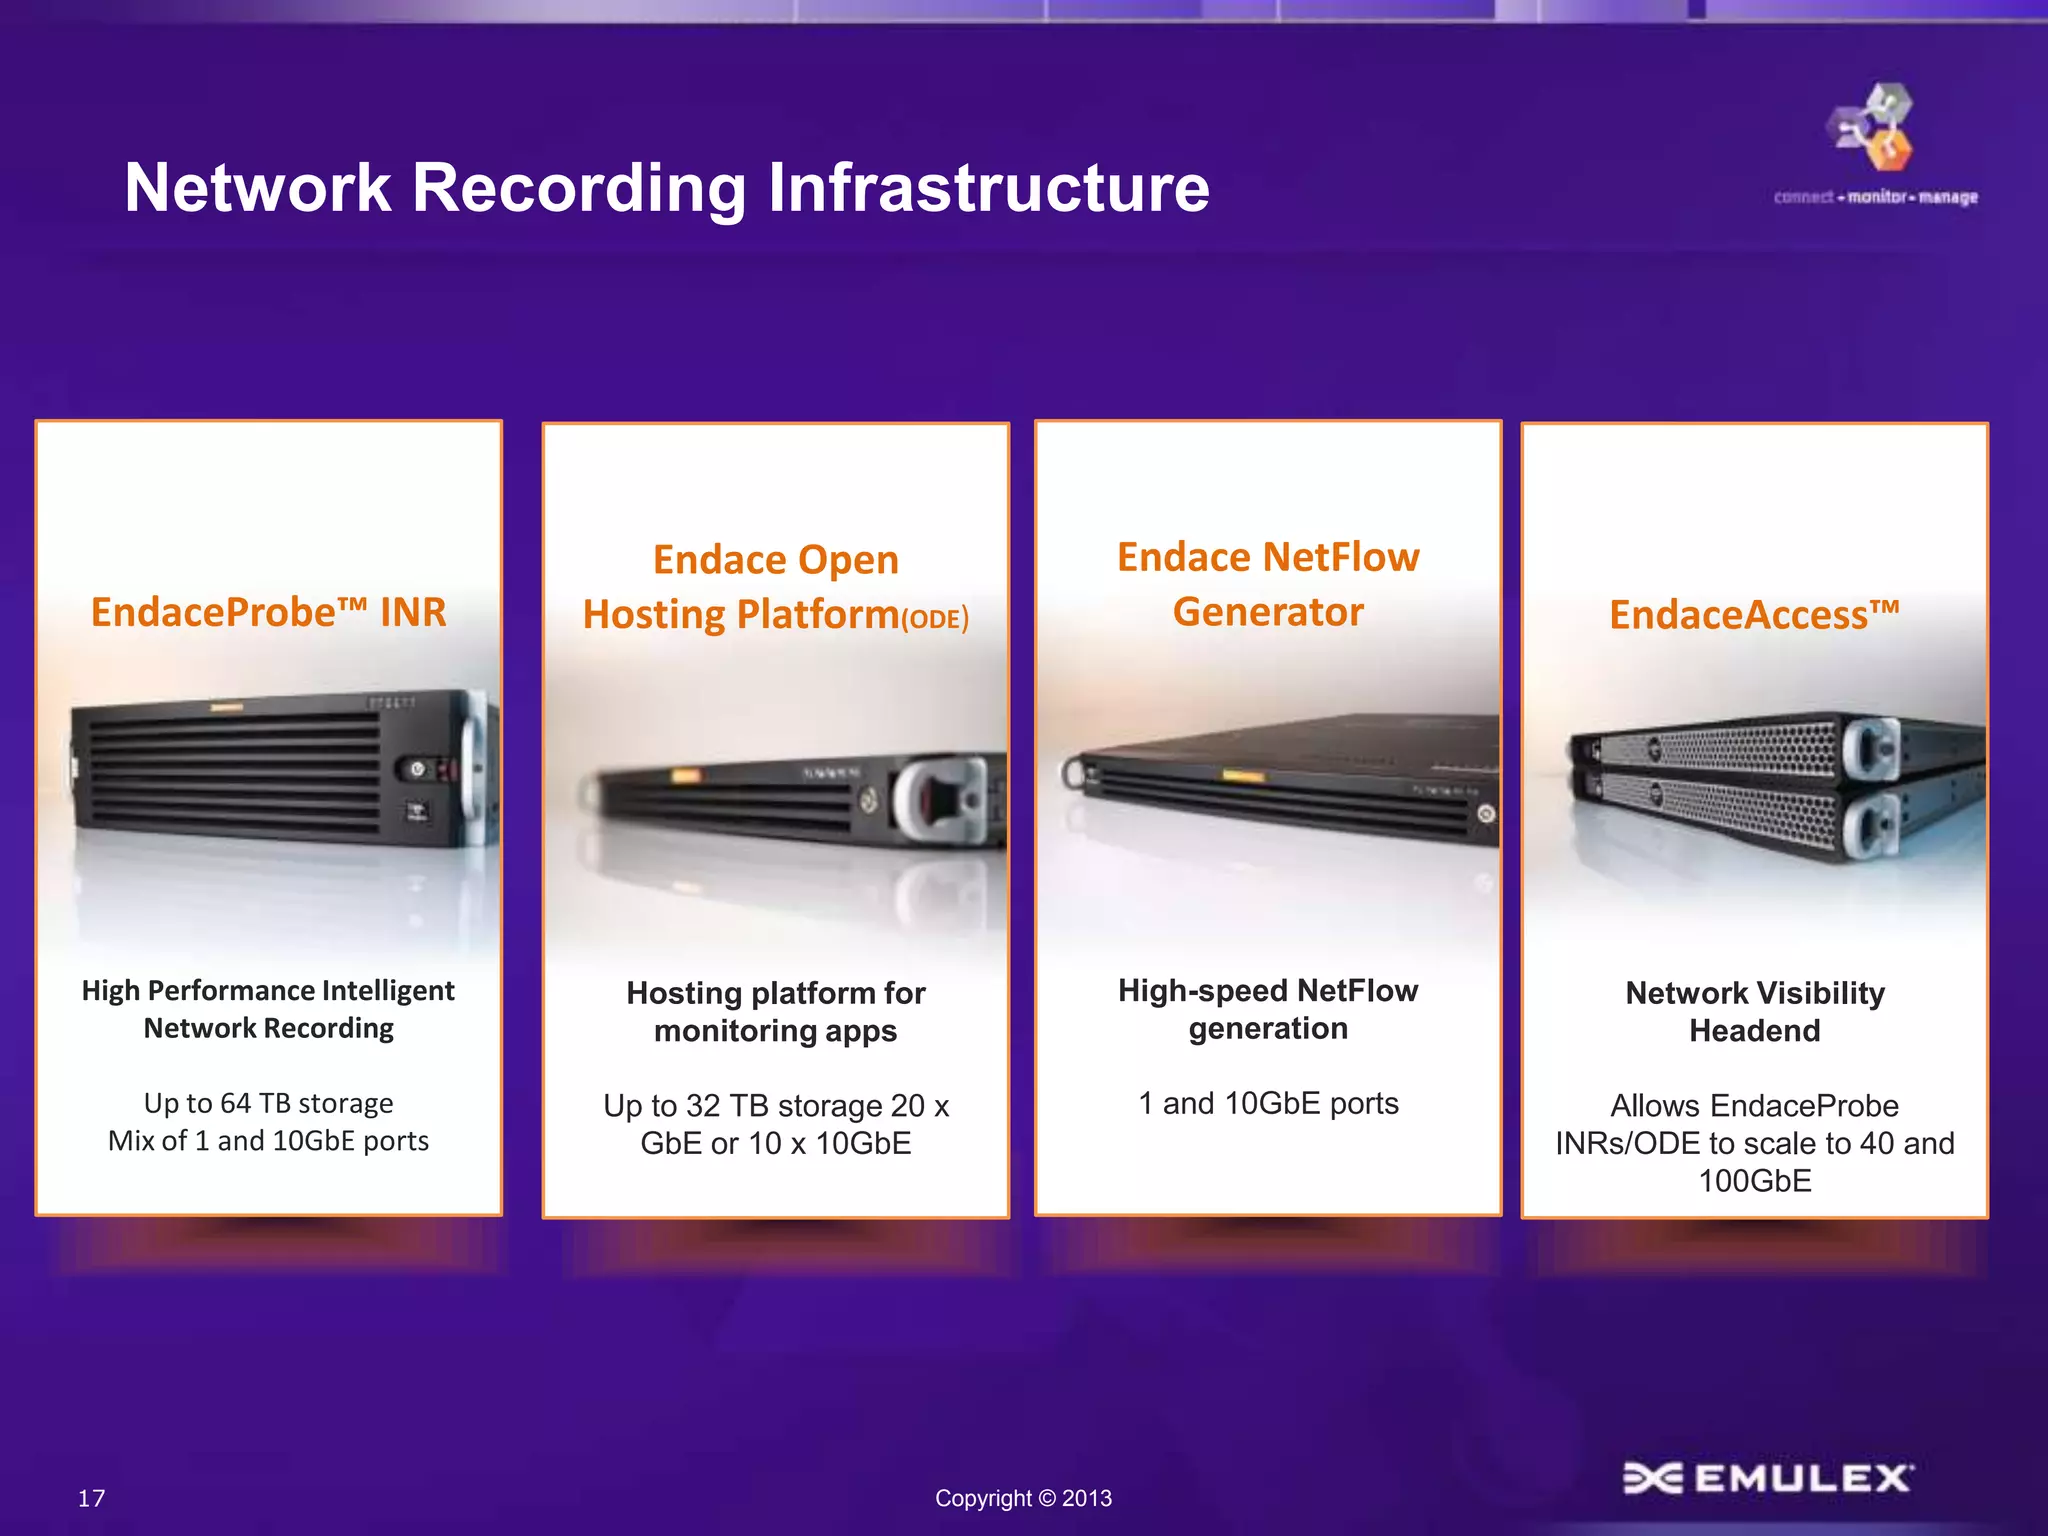Click 'Allows EndaceProbe INRs/ODE to scale' text
This screenshot has width=2048, height=1536.
pyautogui.click(x=1755, y=1143)
